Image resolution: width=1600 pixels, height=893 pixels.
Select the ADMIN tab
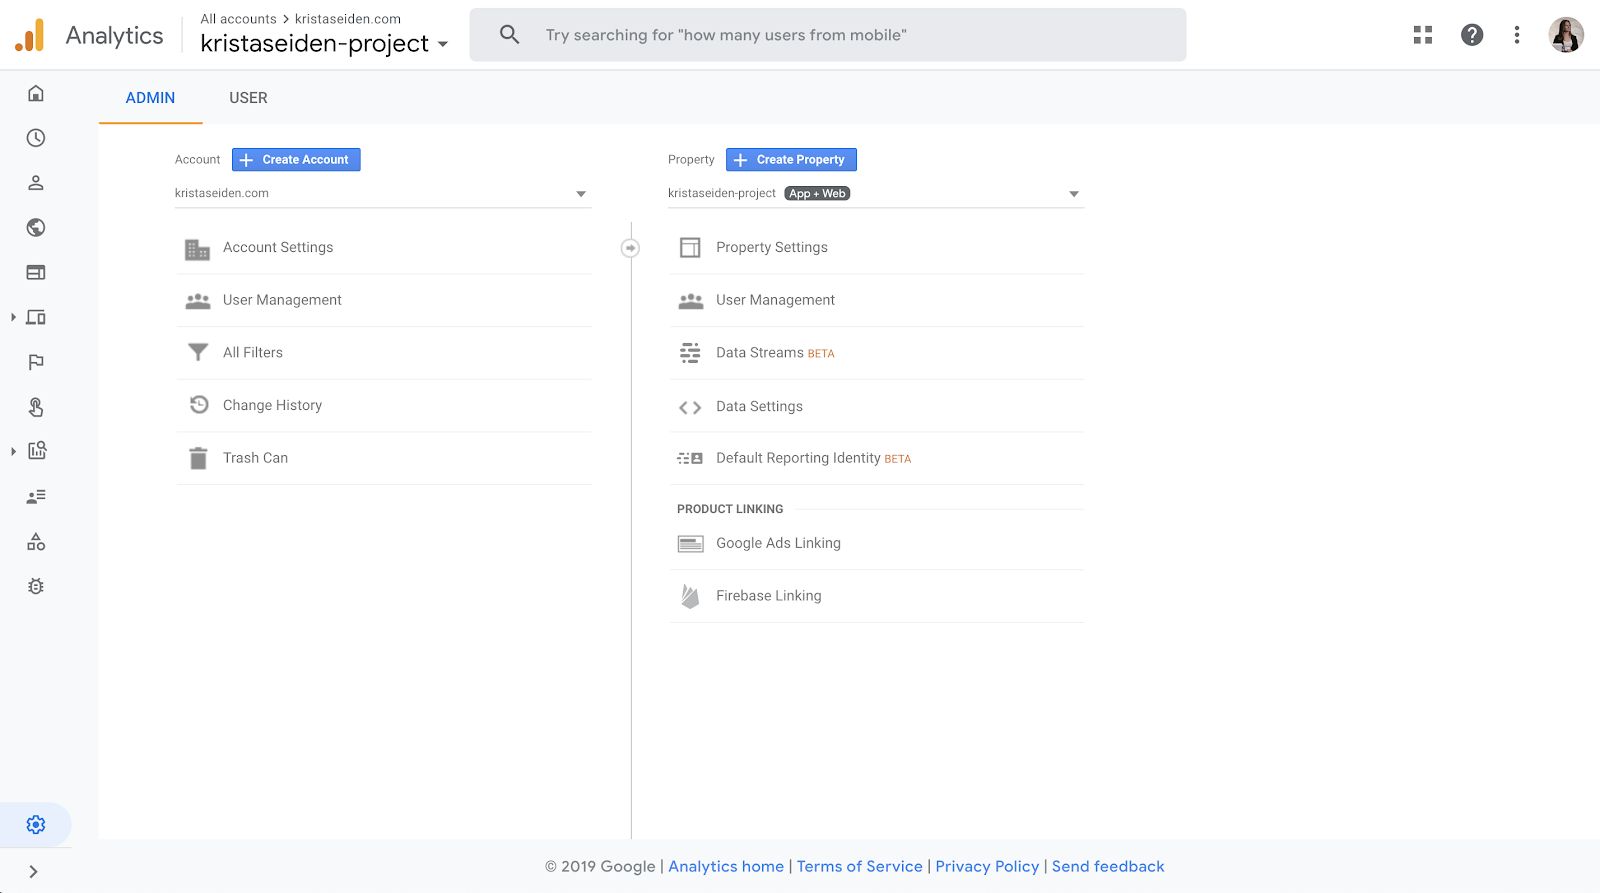coord(150,98)
